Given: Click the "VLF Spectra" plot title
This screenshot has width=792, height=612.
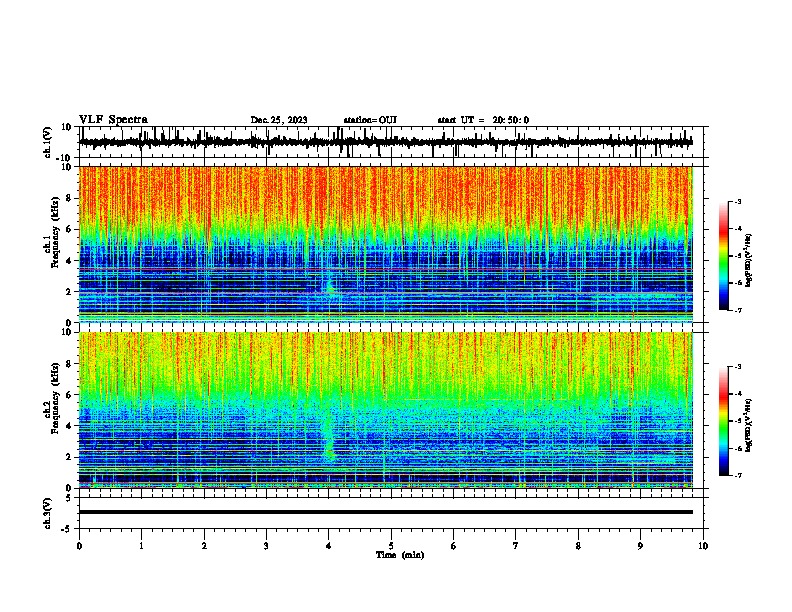Looking at the screenshot, I should pos(113,120).
